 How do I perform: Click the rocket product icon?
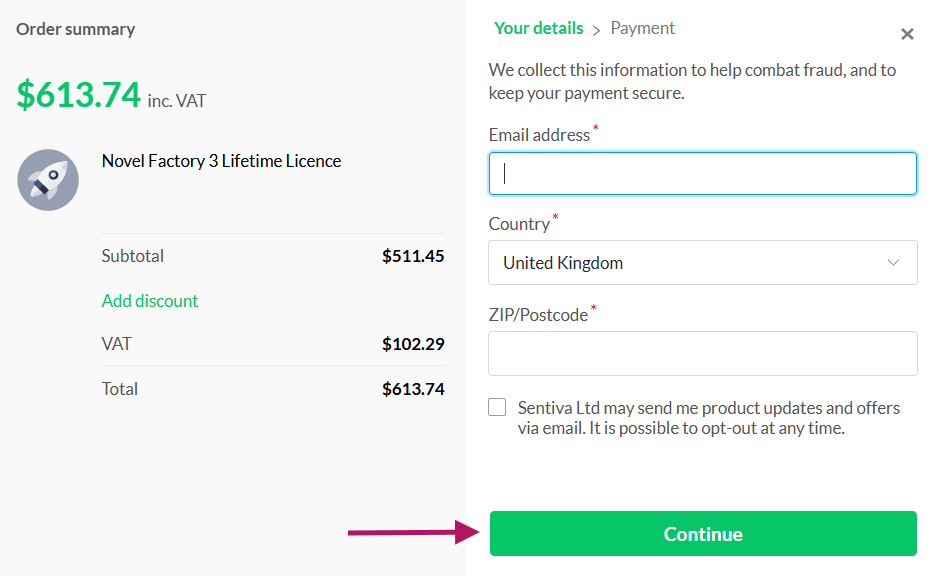(48, 179)
